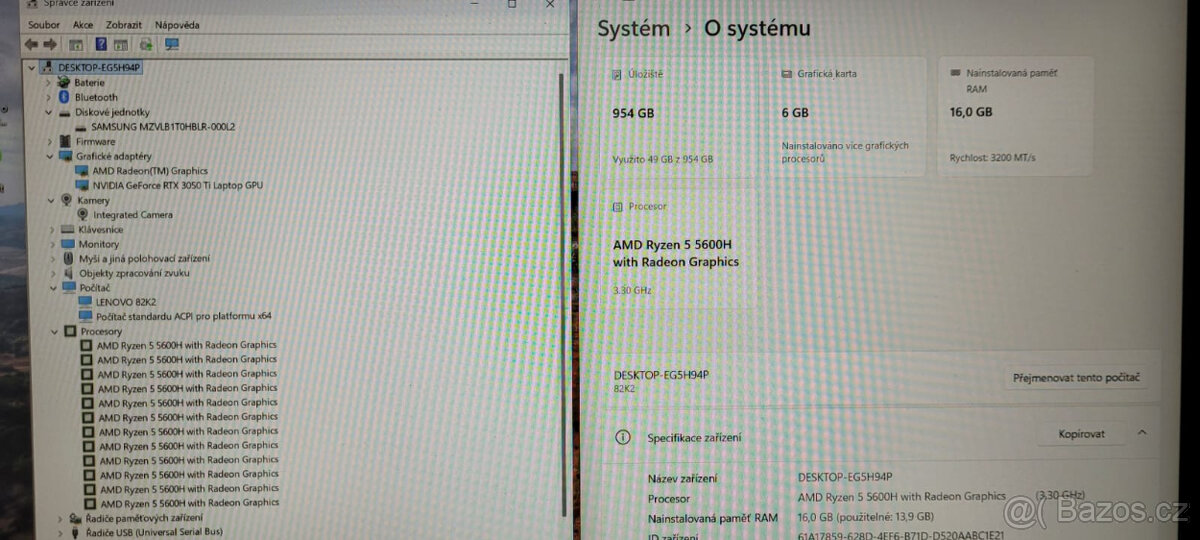Click the 6 GB Grafická karta card

[851, 118]
